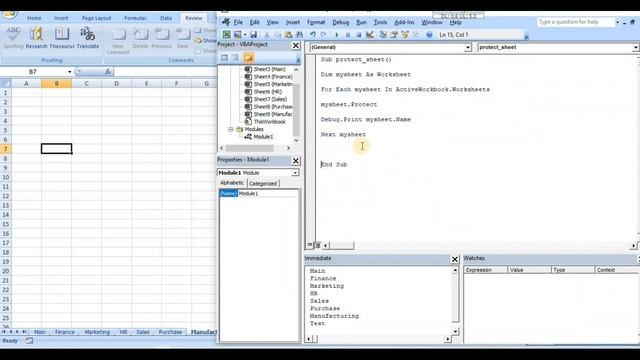Viewport: 640px width, 360px height.
Task: Open Find using the binoculars icon
Action: pyautogui.click(x=299, y=35)
